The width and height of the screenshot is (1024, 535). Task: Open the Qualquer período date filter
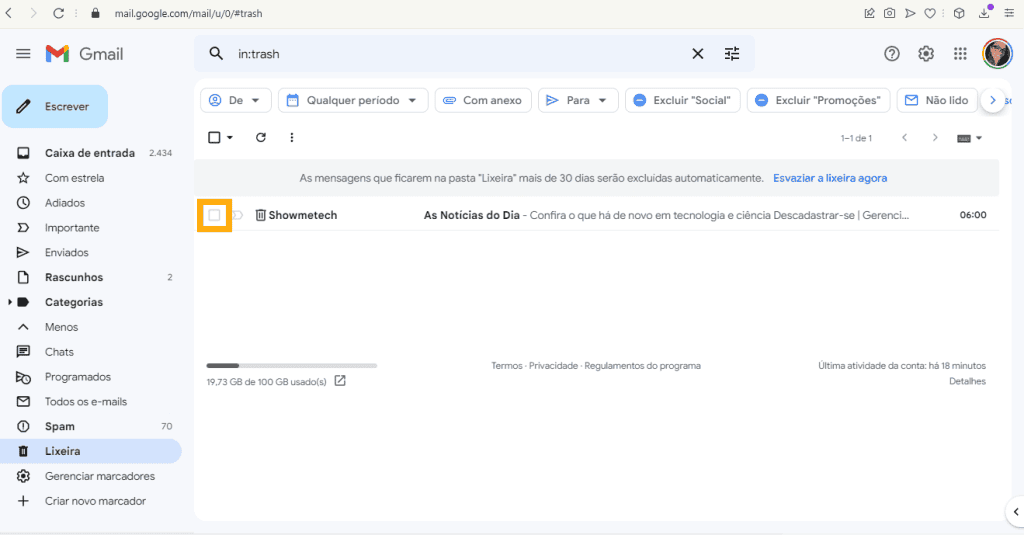[353, 100]
